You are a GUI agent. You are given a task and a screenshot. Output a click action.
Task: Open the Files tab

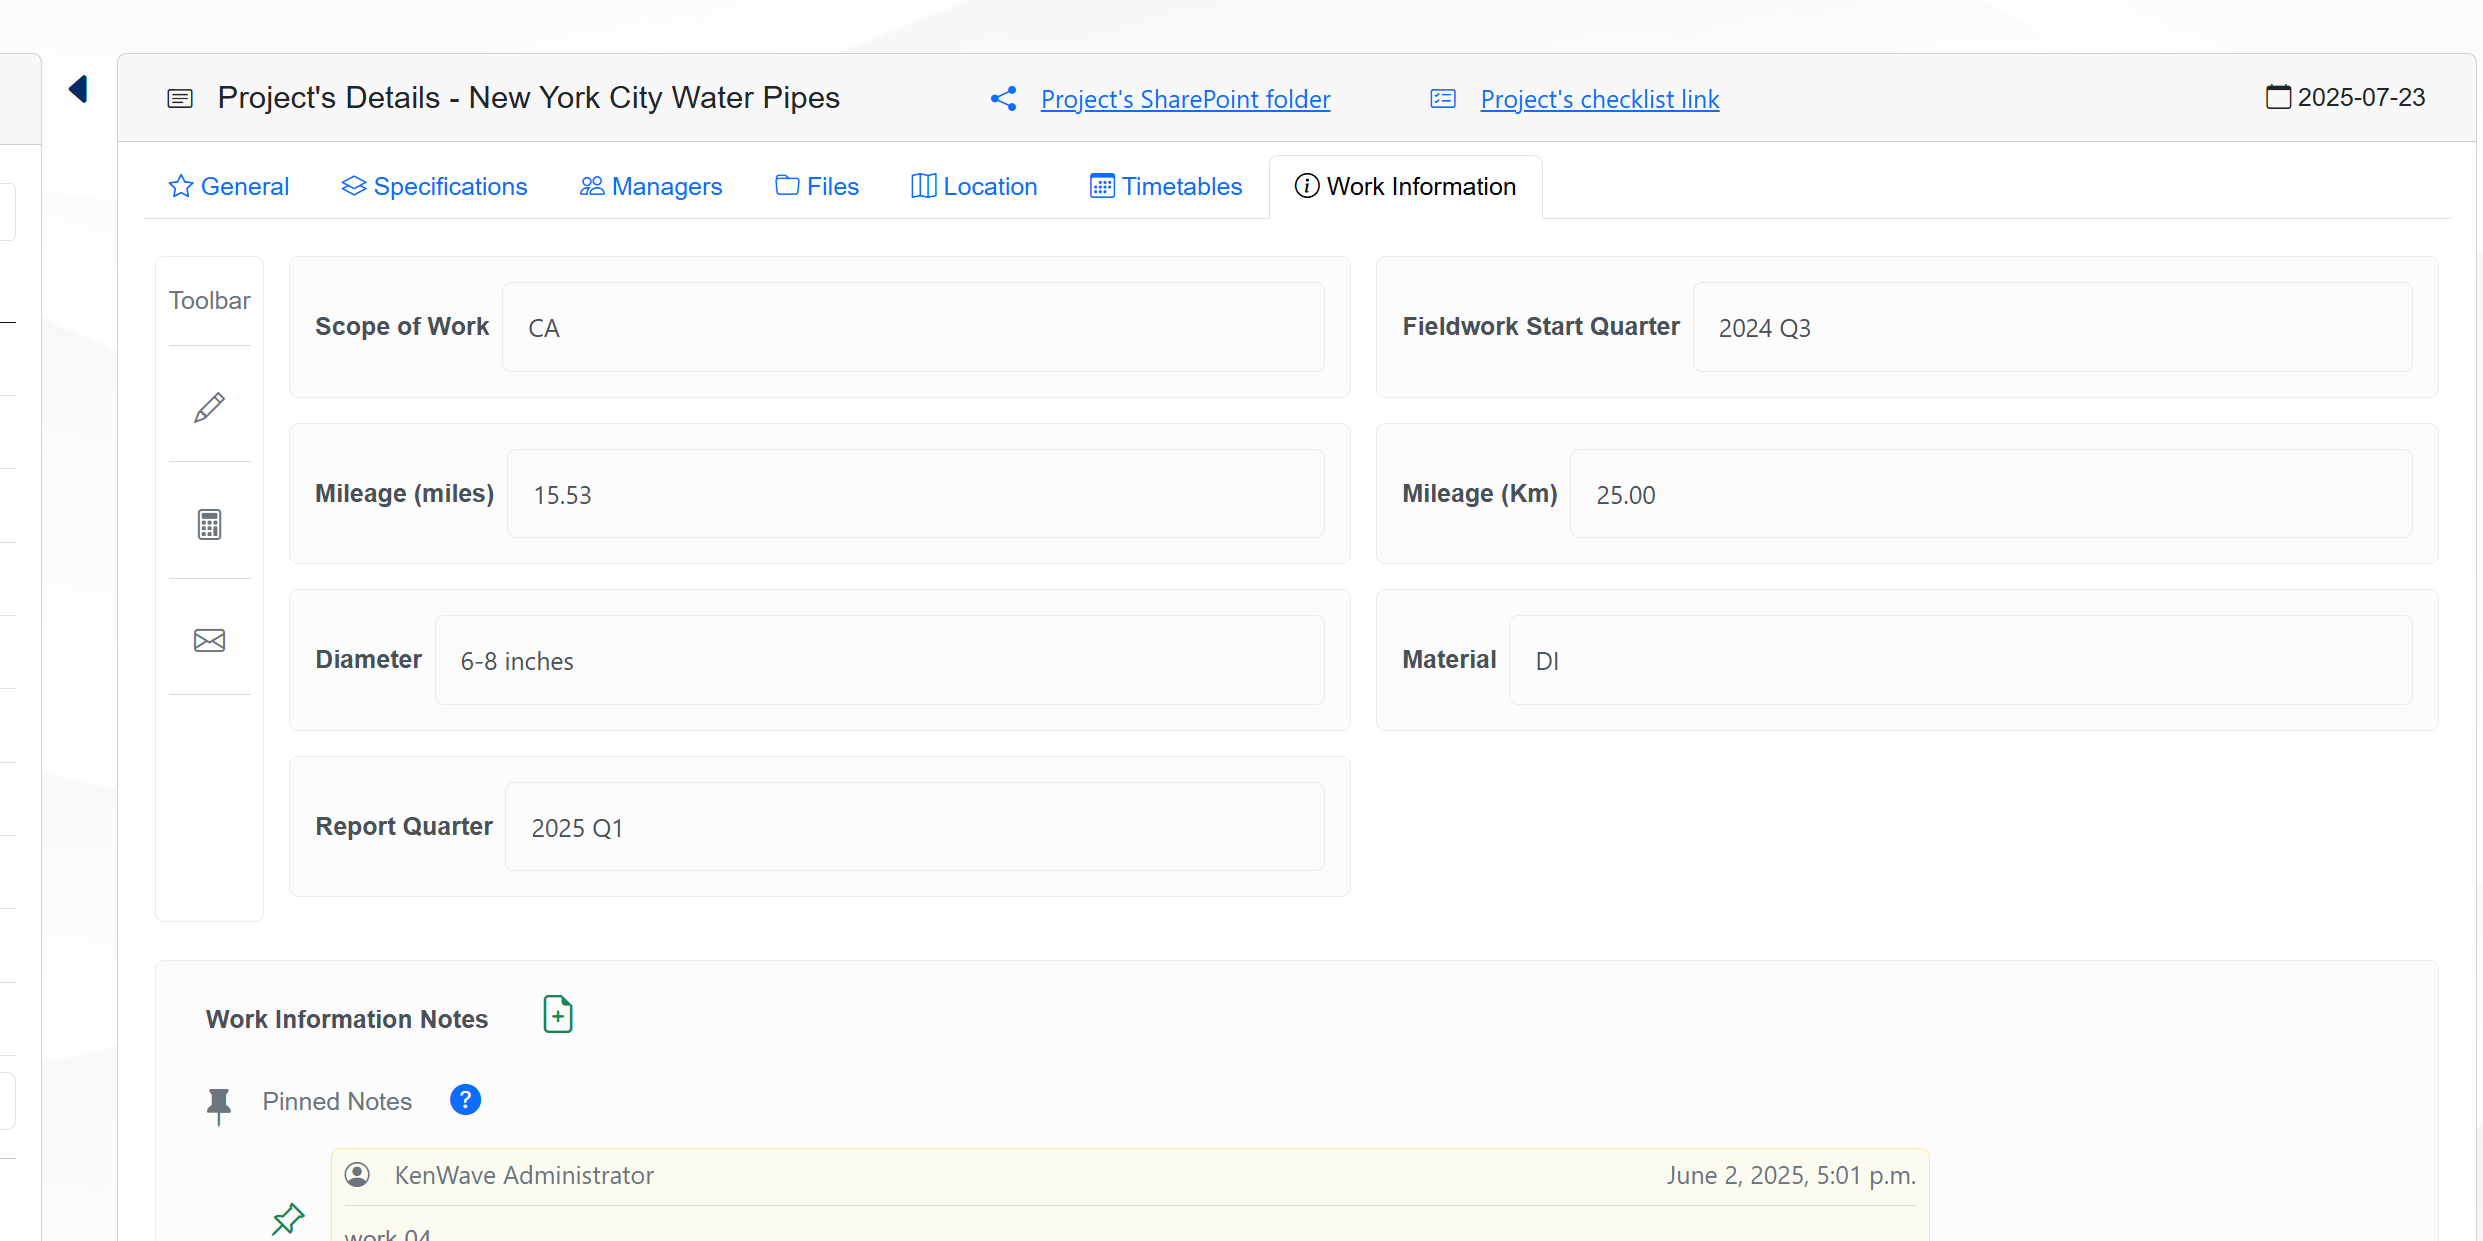coord(817,186)
